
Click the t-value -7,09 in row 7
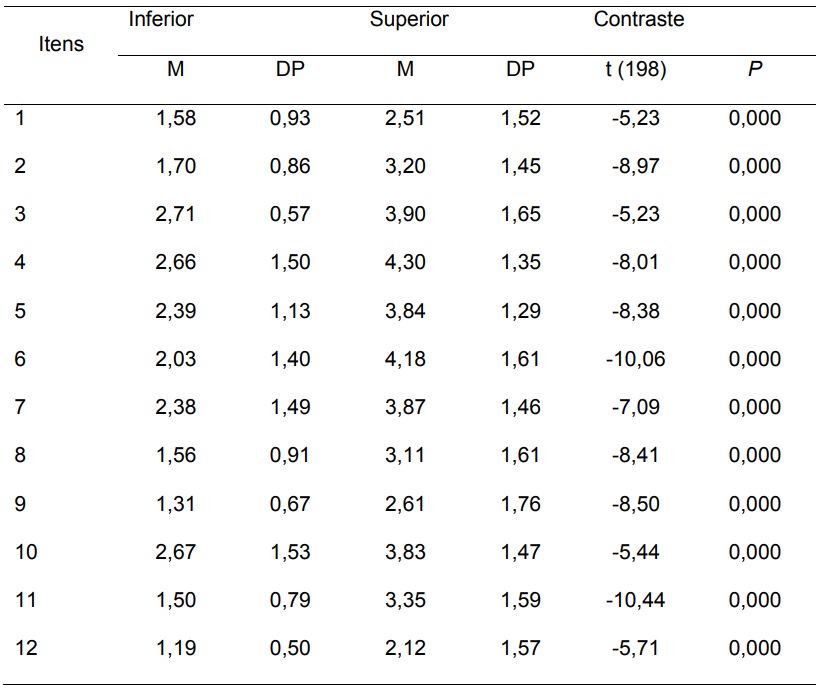coord(635,407)
